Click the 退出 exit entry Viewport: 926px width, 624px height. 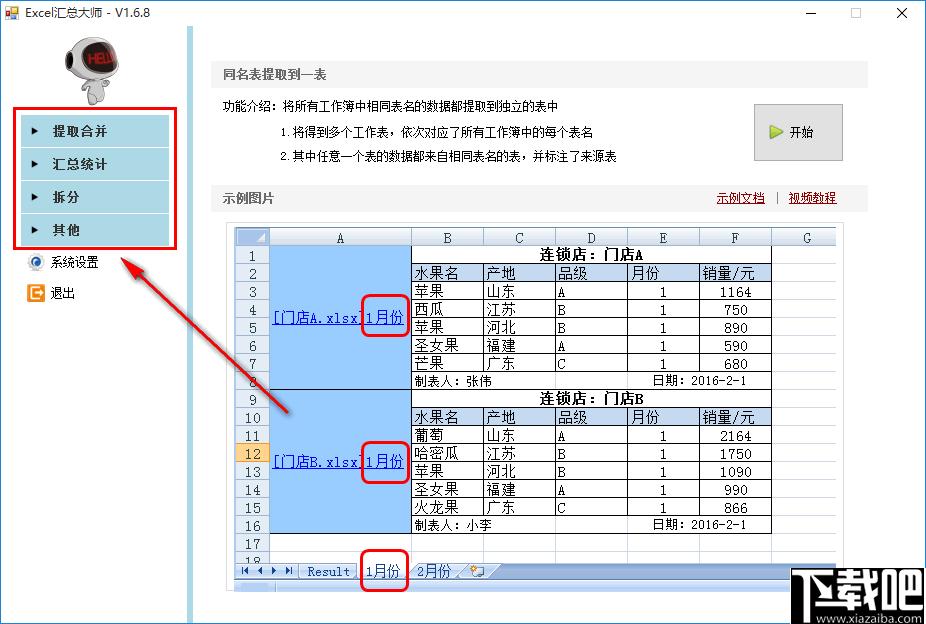pyautogui.click(x=62, y=293)
